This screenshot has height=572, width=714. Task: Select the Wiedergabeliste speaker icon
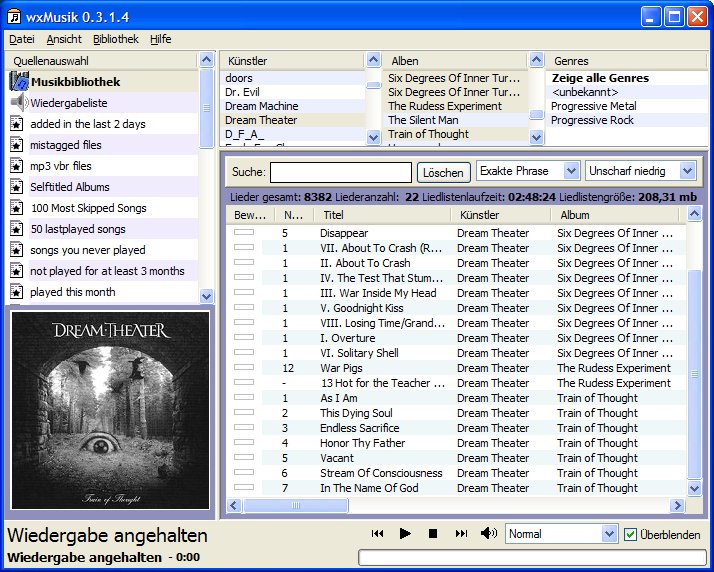point(19,102)
